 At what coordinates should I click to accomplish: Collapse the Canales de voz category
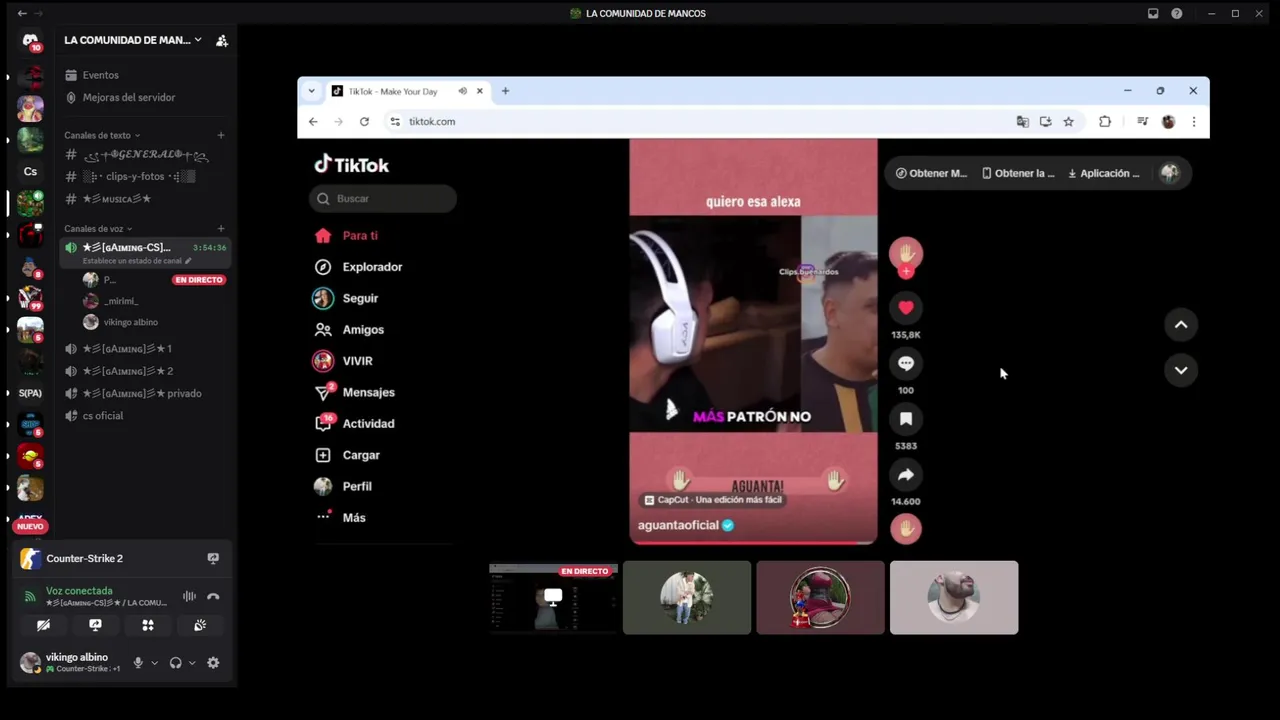(98, 229)
